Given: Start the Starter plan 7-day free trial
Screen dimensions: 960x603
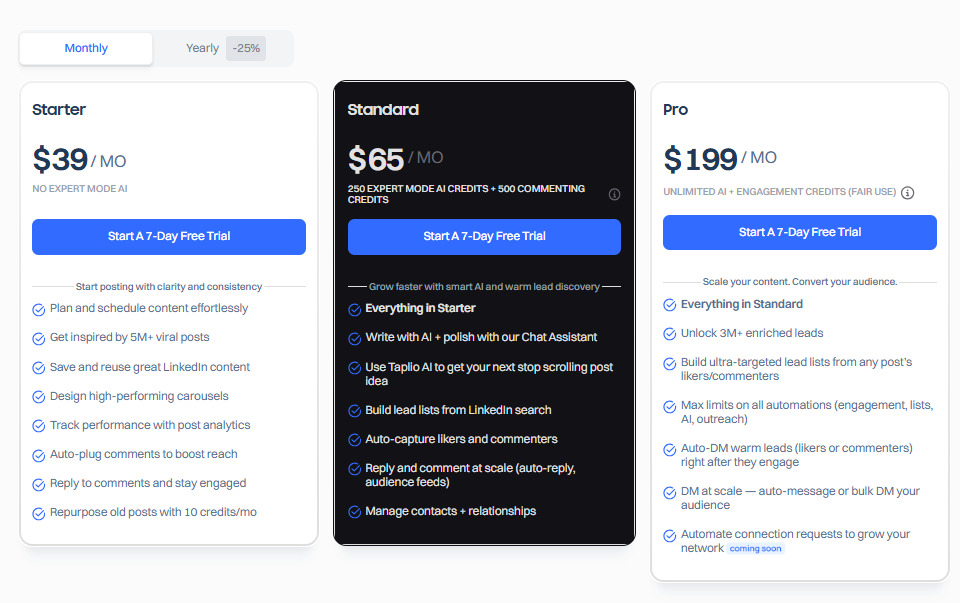Looking at the screenshot, I should coord(169,237).
